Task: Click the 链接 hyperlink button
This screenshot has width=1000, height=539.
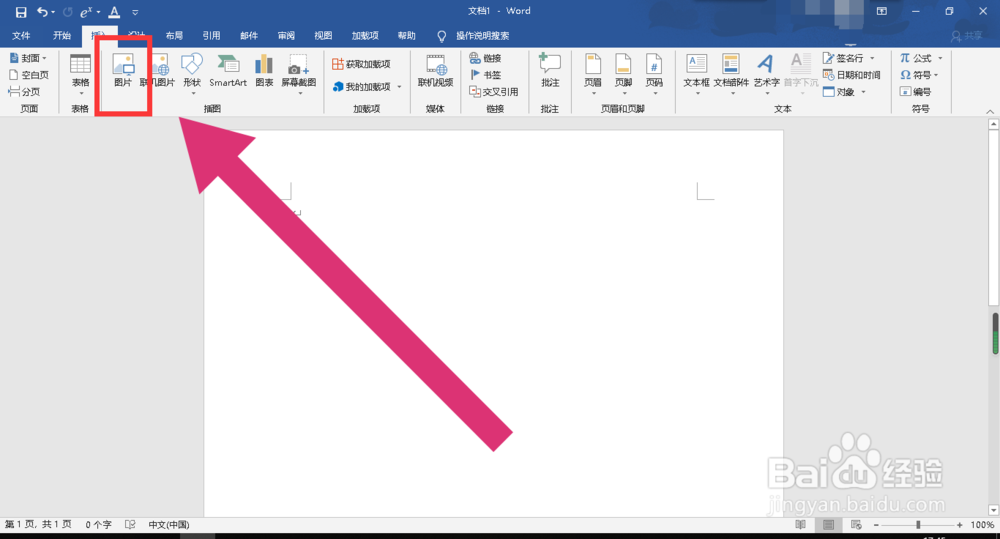Action: [x=485, y=58]
